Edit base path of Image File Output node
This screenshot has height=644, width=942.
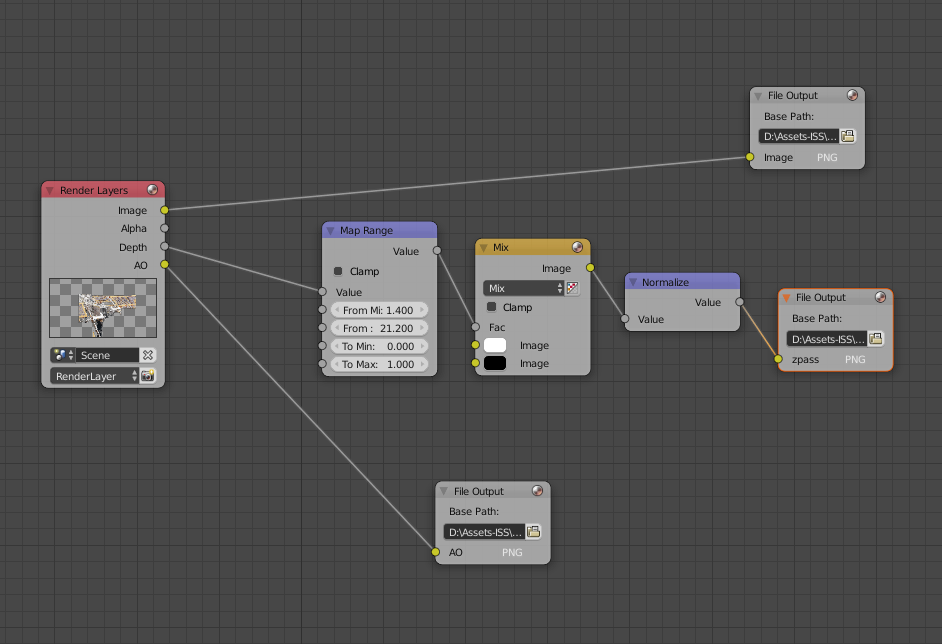pyautogui.click(x=799, y=136)
